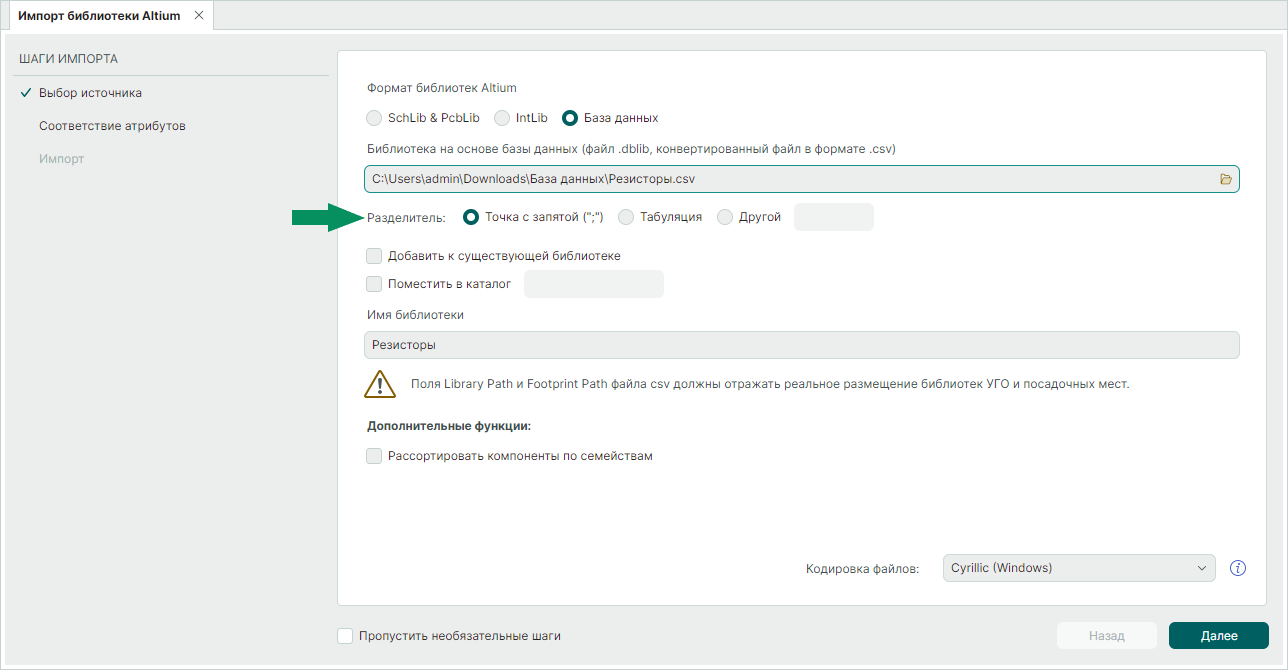Image resolution: width=1288 pixels, height=670 pixels.
Task: Enable Рассортировать компоненты по семействам
Action: pos(375,456)
